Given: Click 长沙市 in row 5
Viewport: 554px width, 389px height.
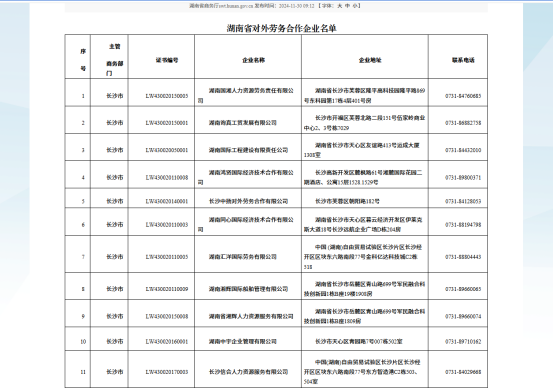Looking at the screenshot, I should (114, 201).
